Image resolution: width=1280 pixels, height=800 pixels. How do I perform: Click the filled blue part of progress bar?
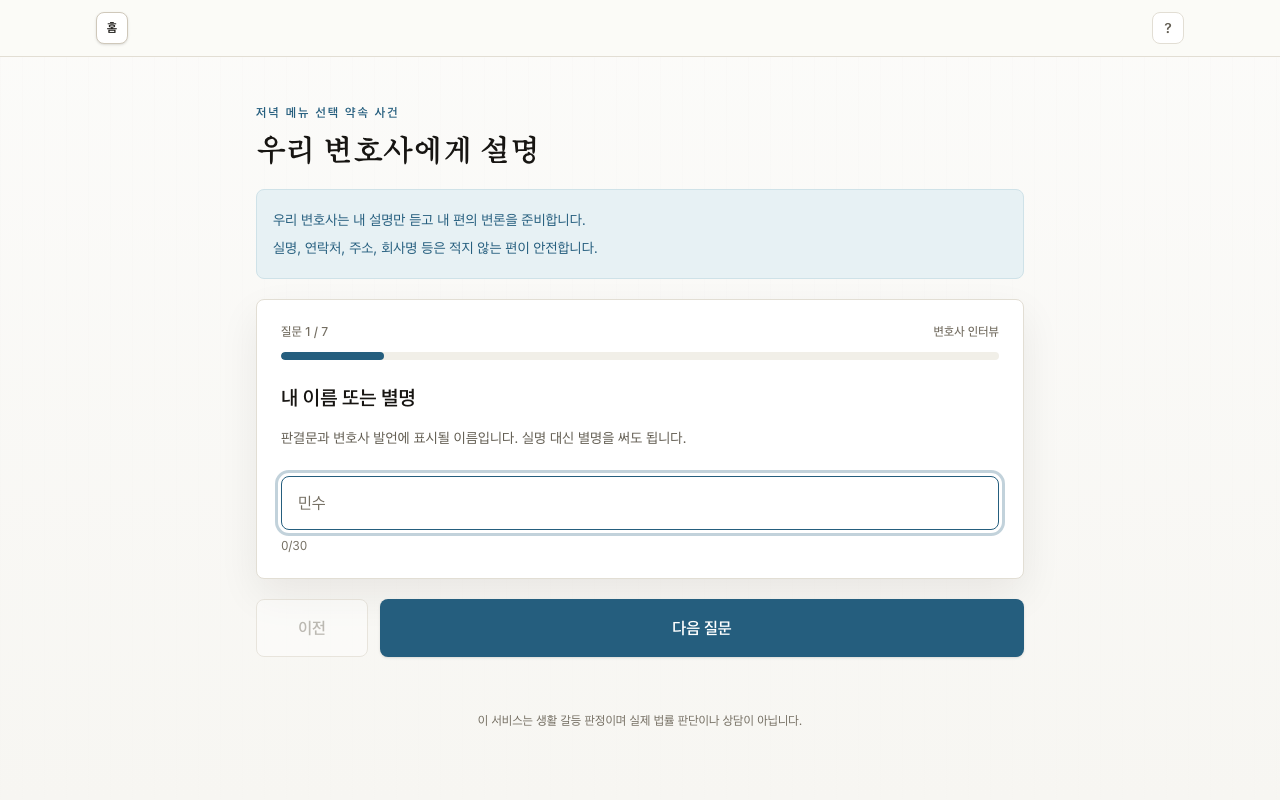(332, 356)
